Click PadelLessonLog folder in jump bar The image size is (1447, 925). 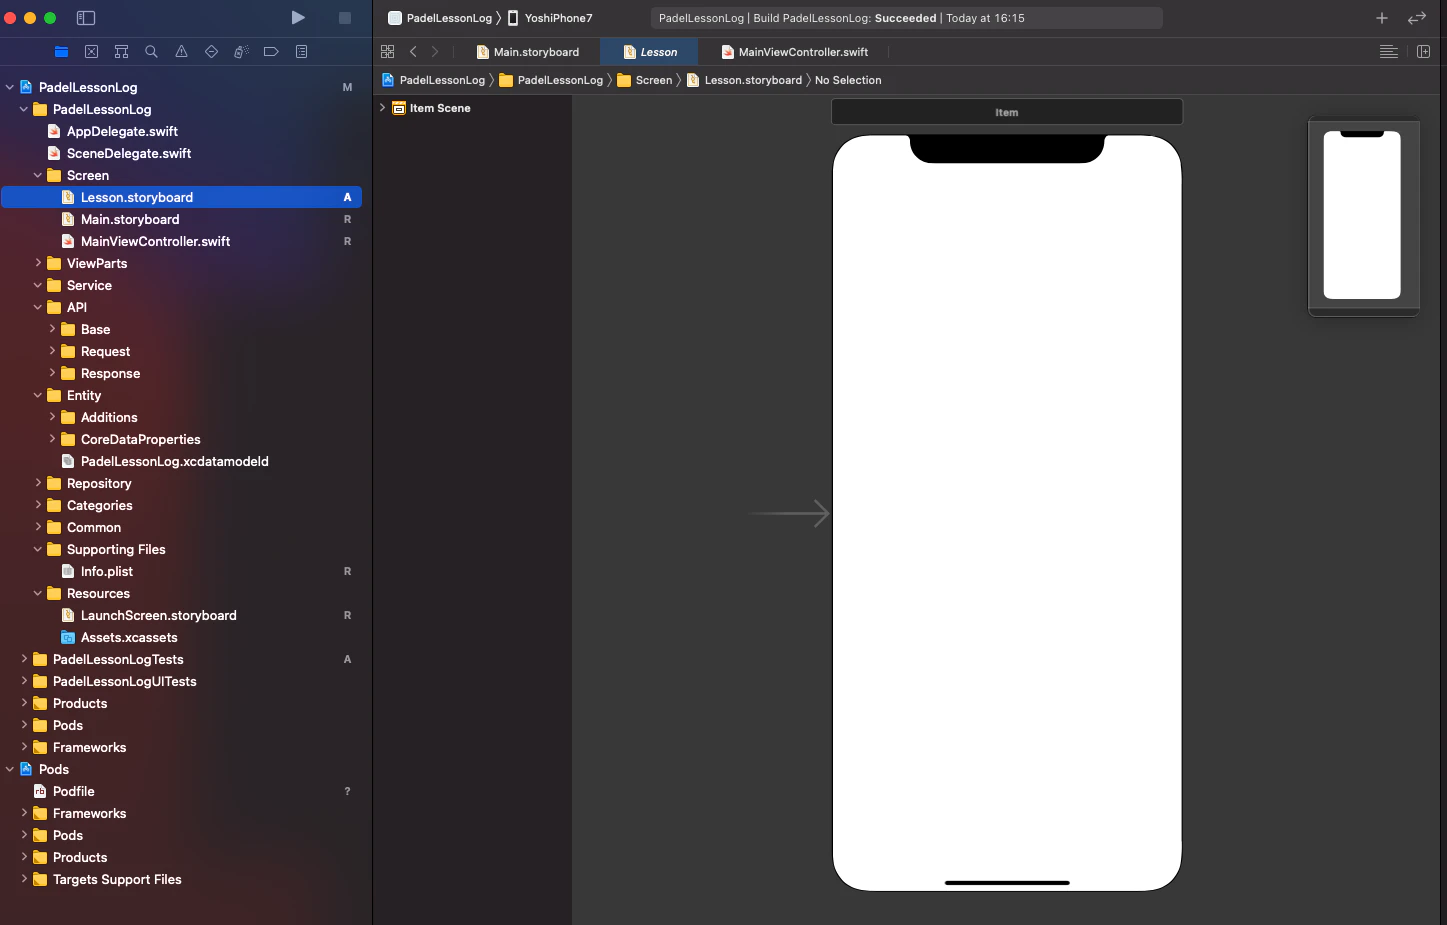pos(551,80)
